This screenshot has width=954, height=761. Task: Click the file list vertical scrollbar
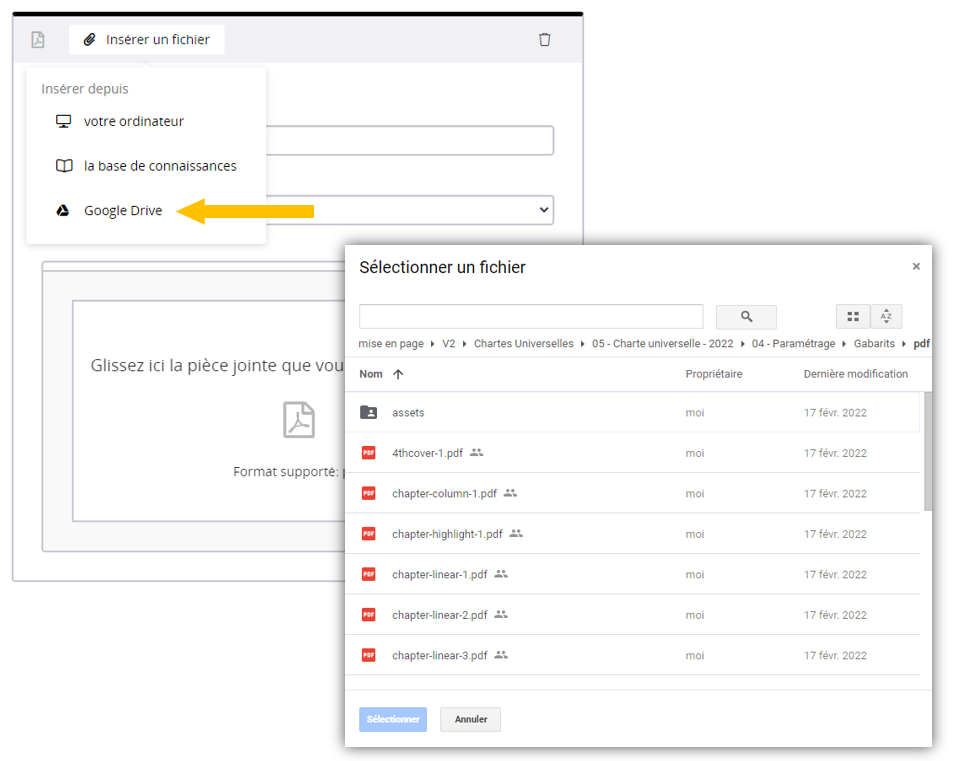tap(927, 450)
